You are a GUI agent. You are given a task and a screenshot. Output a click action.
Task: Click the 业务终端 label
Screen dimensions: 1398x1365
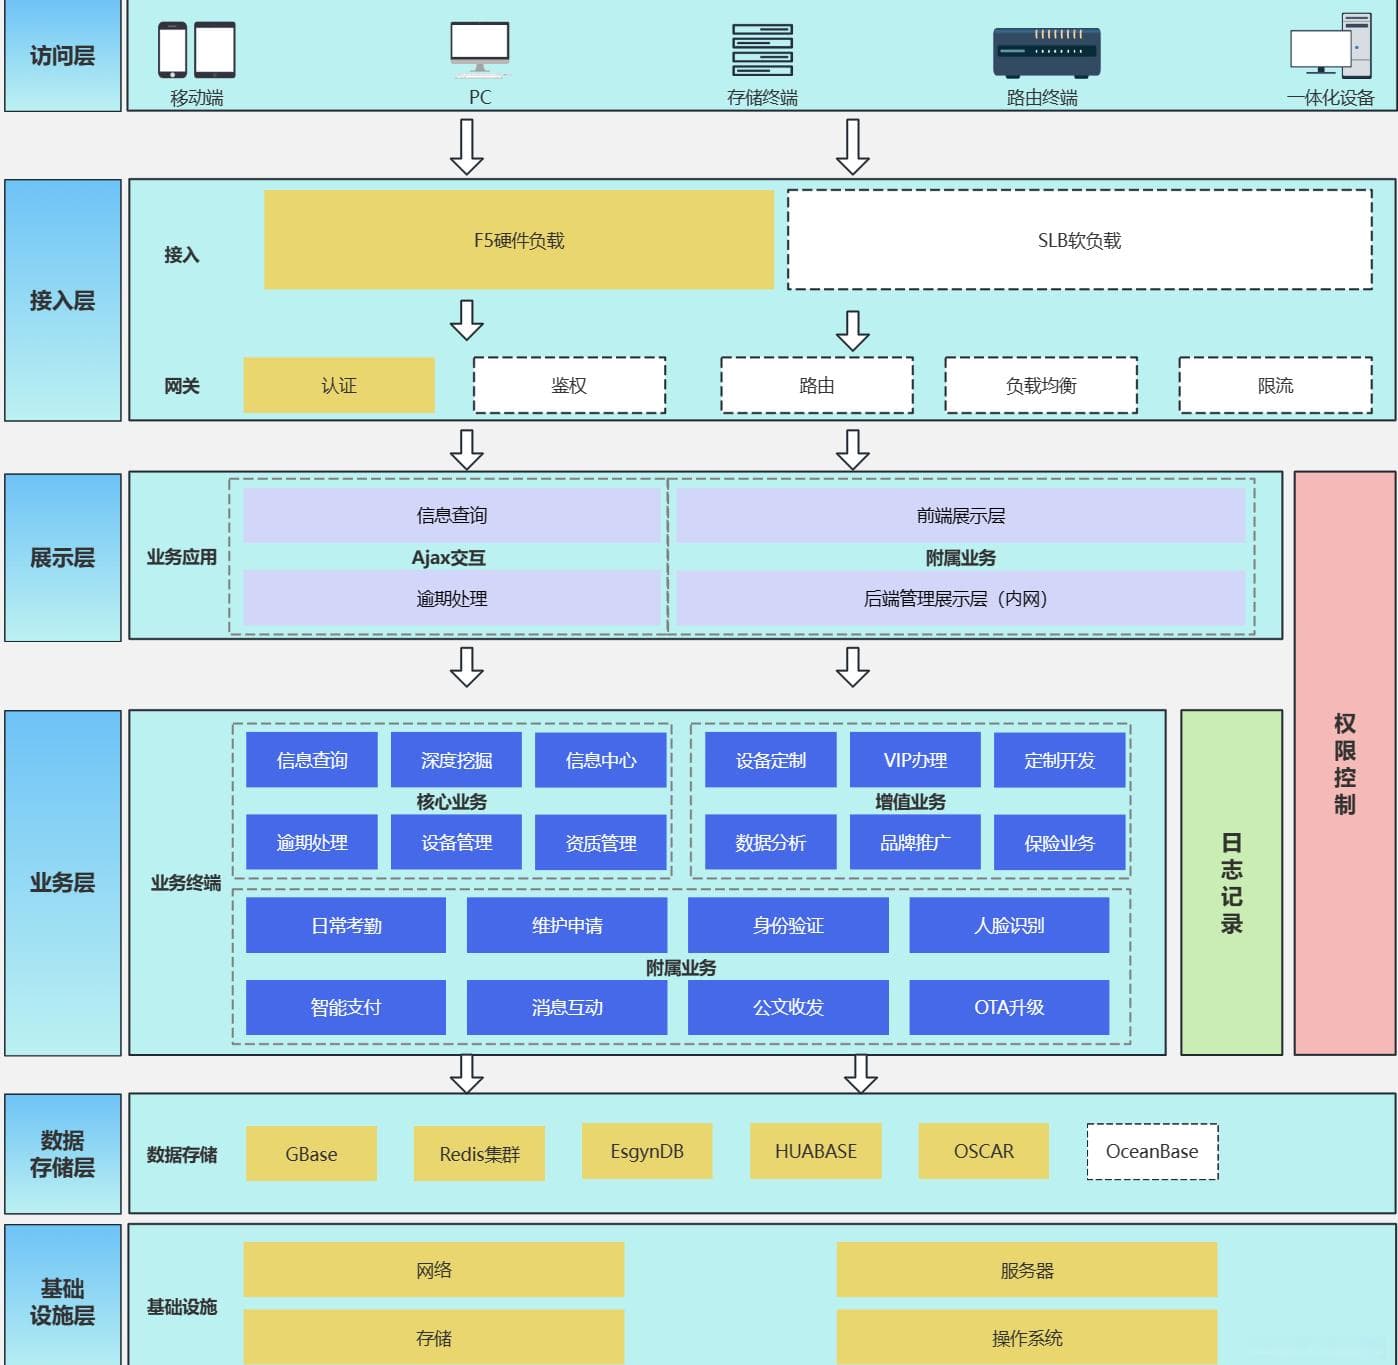click(186, 882)
